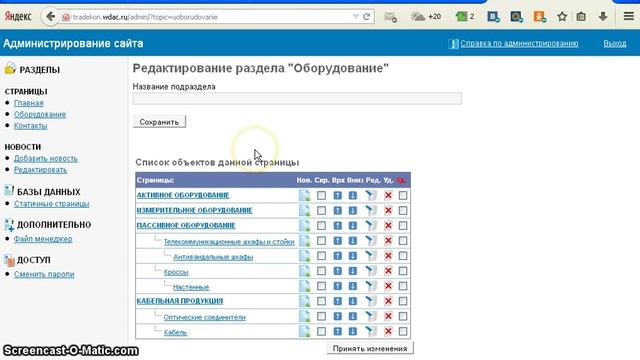Open Файл менеджер link
Image resolution: width=640 pixels, height=360 pixels.
pos(43,239)
